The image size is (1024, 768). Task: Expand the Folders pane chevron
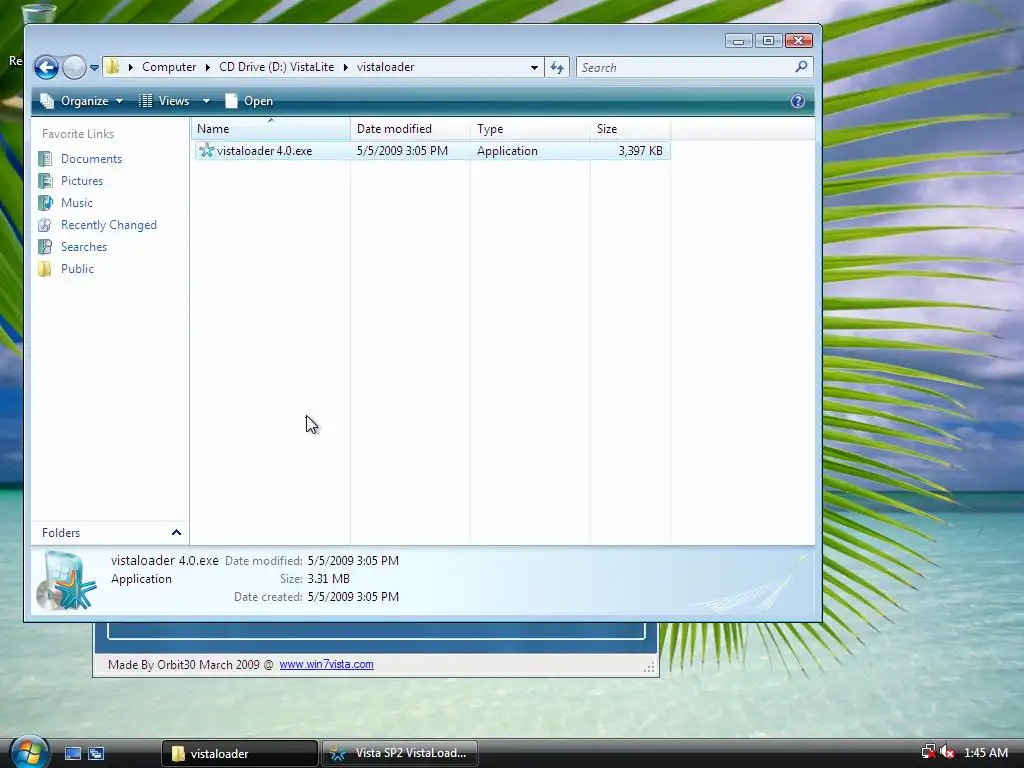(x=176, y=532)
